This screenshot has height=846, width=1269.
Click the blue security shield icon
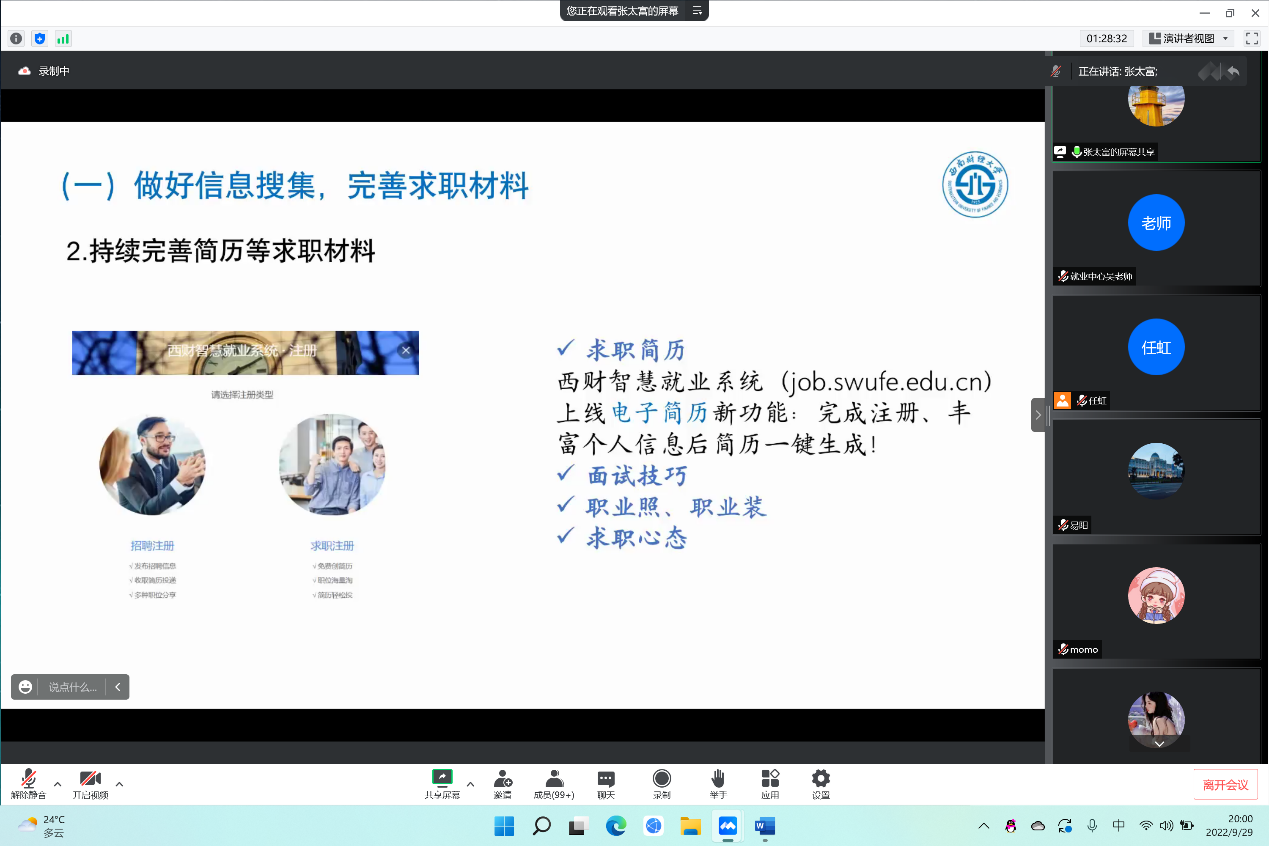40,39
